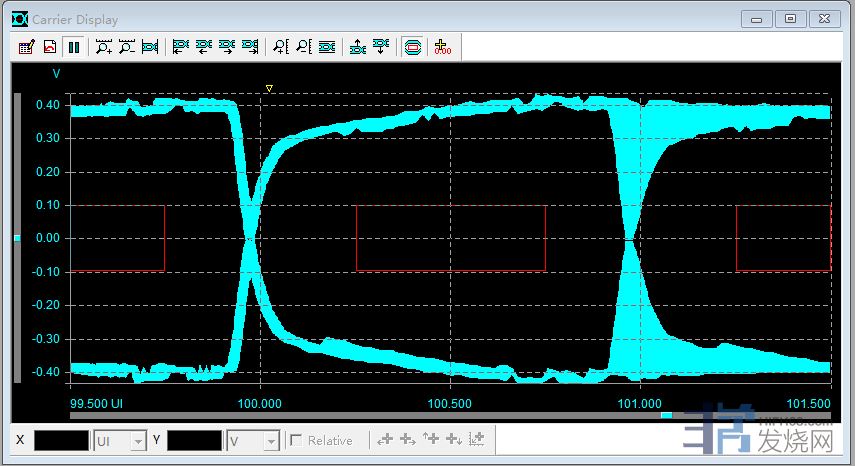855x466 pixels.
Task: Click the horizontal fit-to-window icon
Action: click(150, 46)
